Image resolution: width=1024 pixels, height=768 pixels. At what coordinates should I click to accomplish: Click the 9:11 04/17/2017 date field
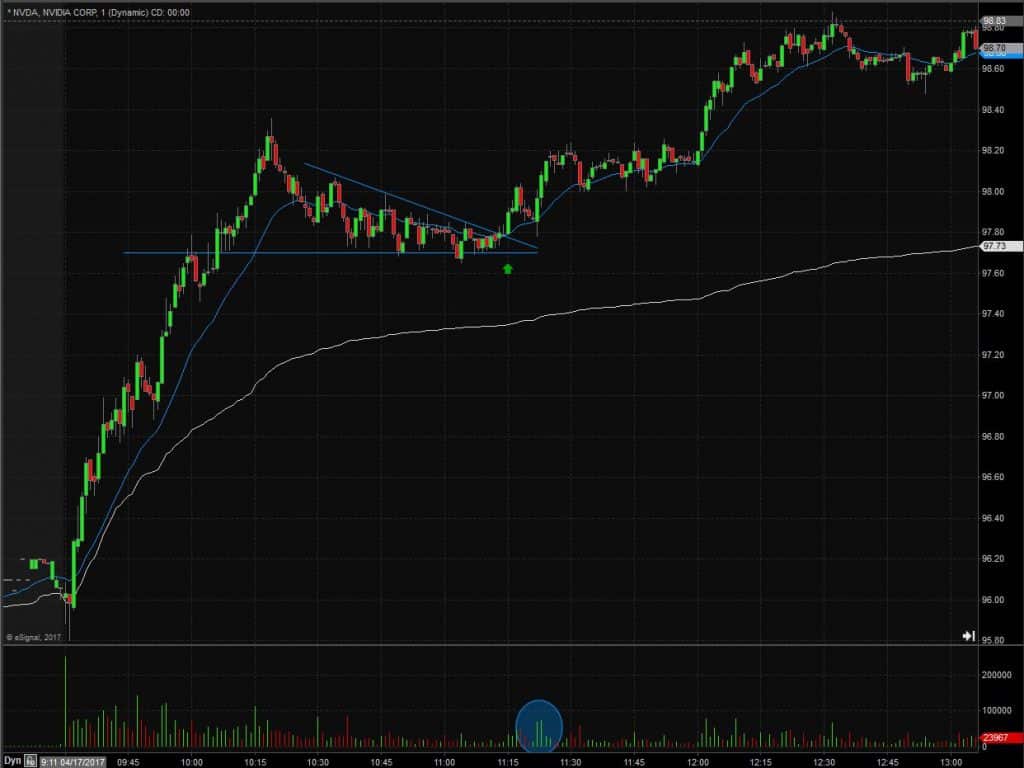pos(72,761)
